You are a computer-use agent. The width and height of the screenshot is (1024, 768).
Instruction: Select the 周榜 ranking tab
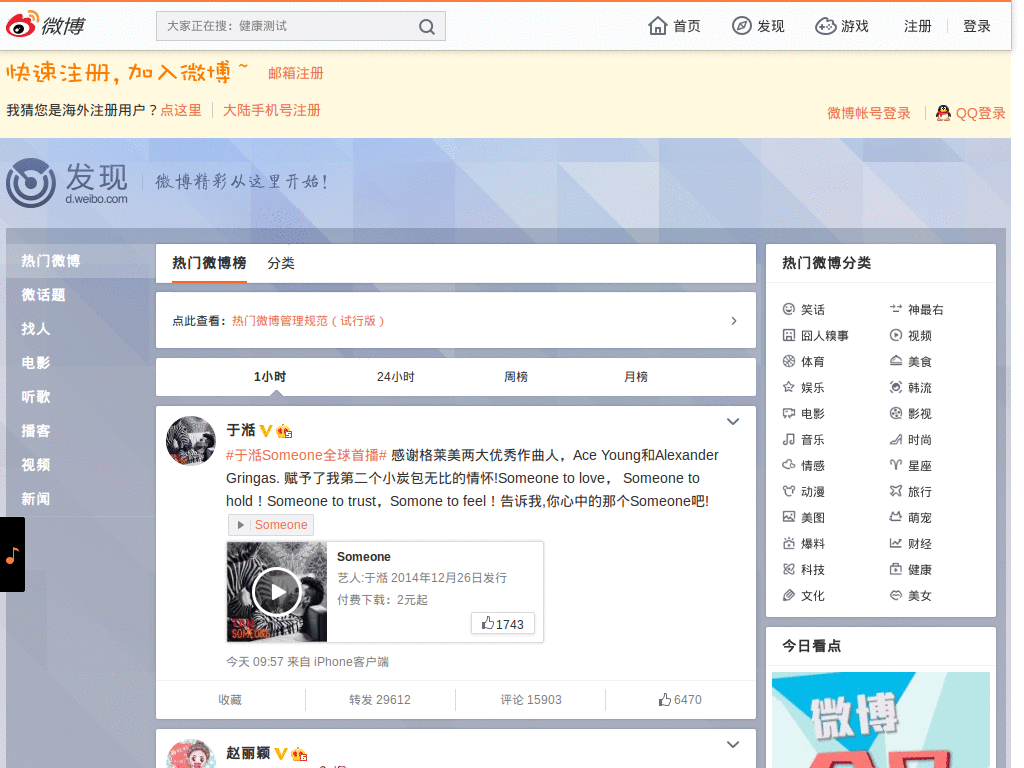(x=516, y=377)
